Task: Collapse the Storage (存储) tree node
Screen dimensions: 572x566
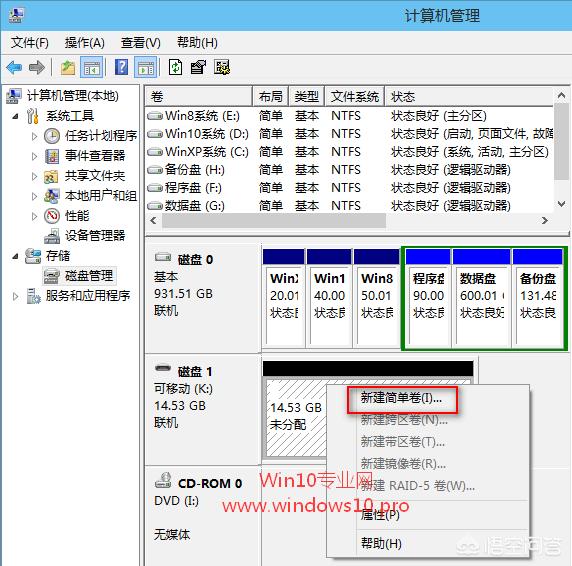Action: pos(15,256)
